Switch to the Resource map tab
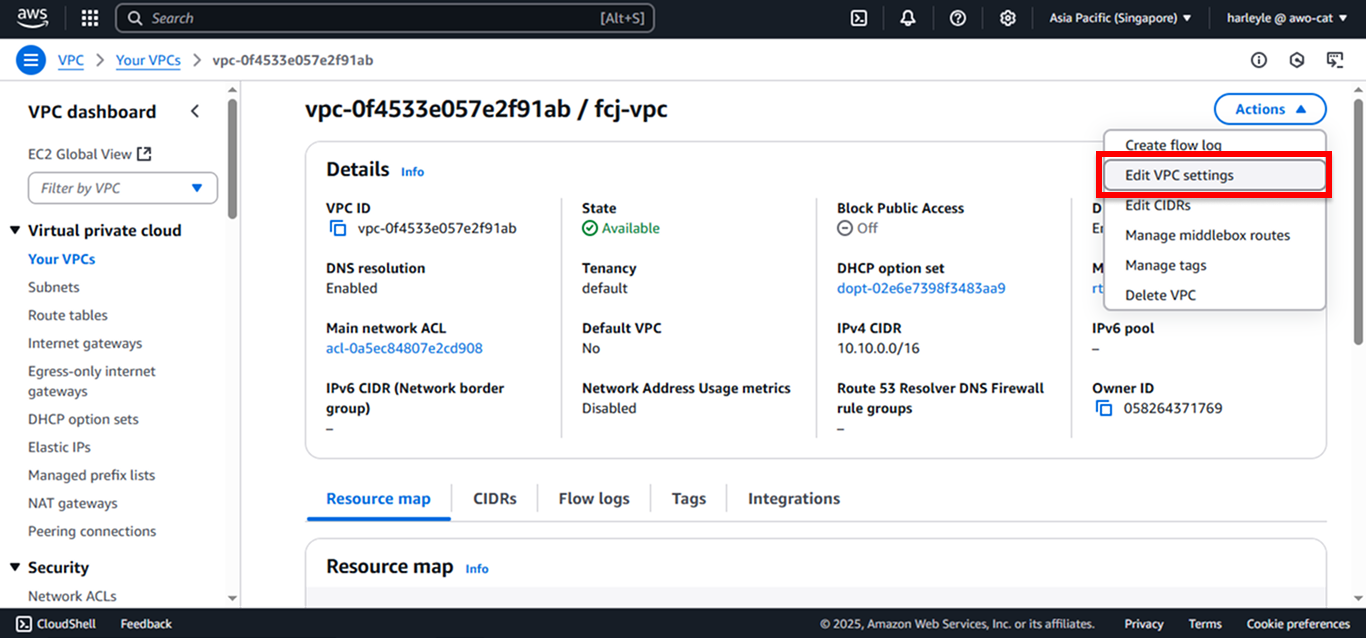The width and height of the screenshot is (1366, 638). tap(378, 498)
